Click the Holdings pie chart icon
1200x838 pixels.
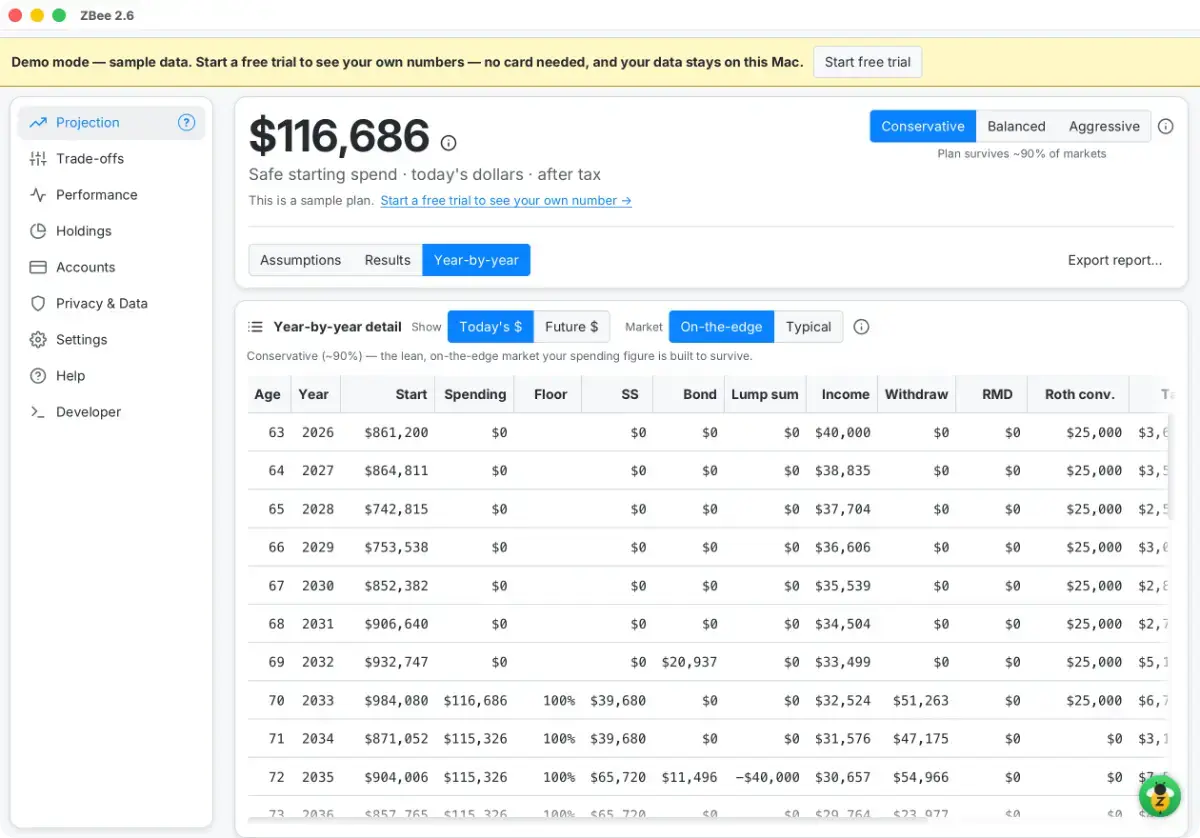coord(38,231)
